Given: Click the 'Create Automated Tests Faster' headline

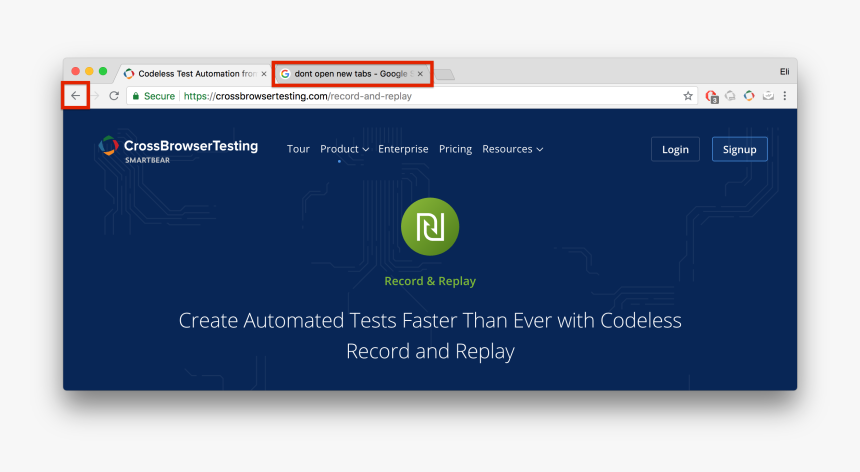Looking at the screenshot, I should 430,335.
